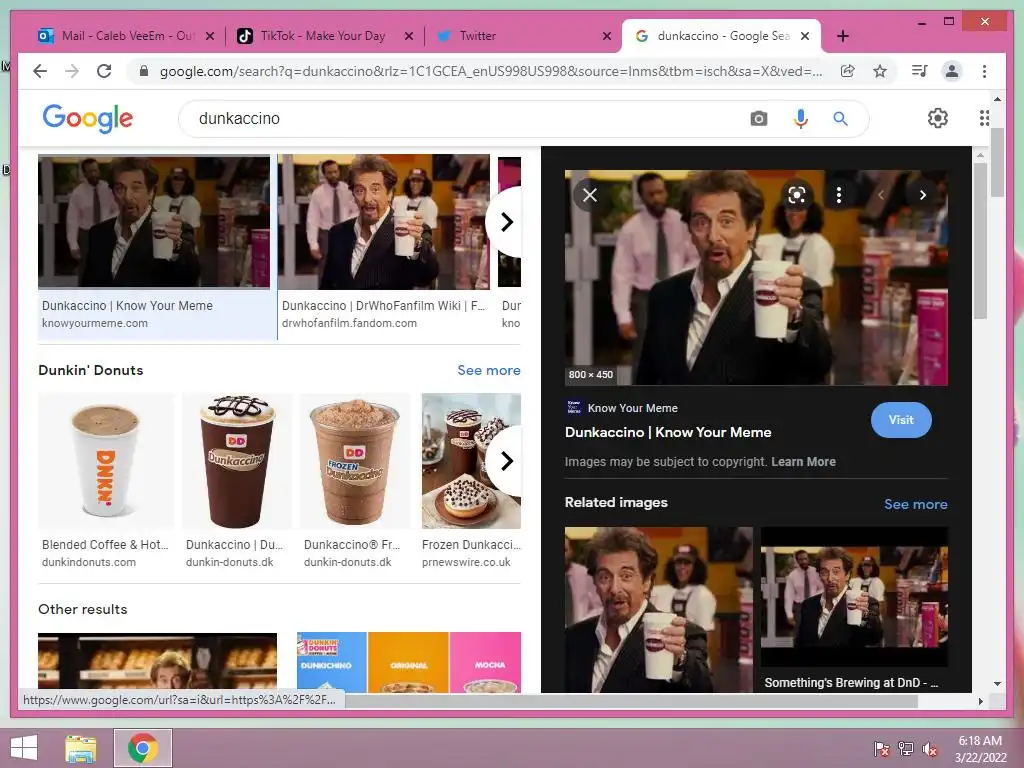The height and width of the screenshot is (768, 1024).
Task: Switch to the Mail - Caleb VeeEm tab
Action: tap(124, 36)
